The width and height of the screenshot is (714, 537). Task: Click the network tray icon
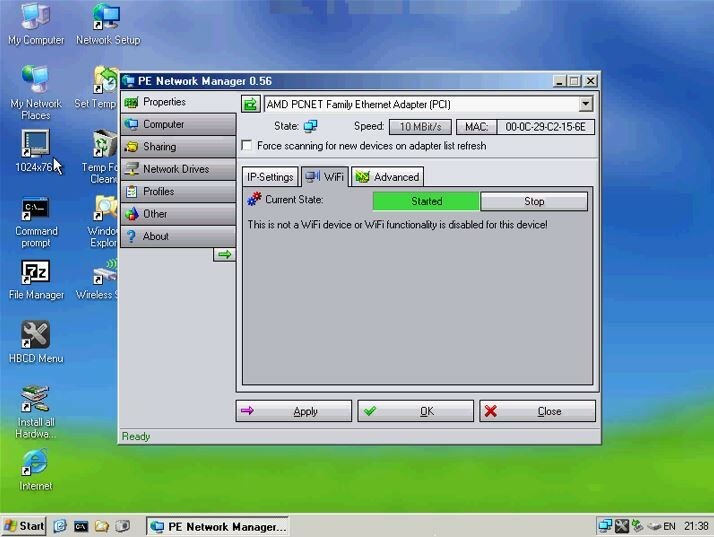coord(605,526)
